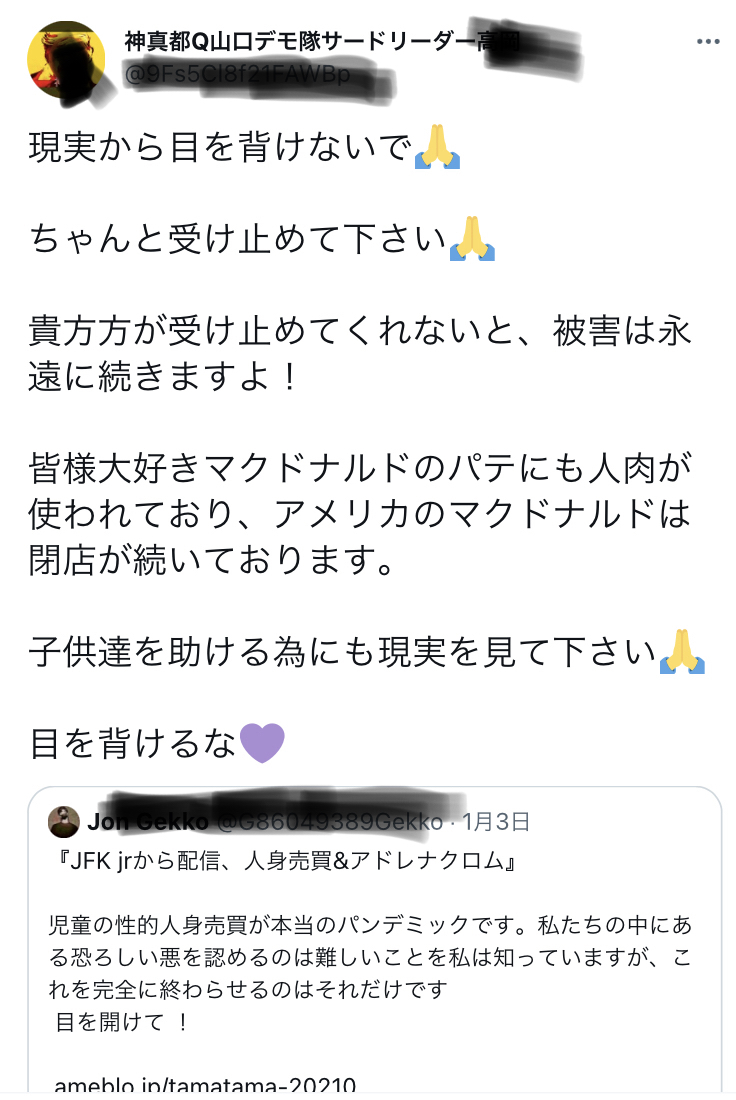Open the quoted tweet body starting 児童の性的人身売買

(368, 957)
